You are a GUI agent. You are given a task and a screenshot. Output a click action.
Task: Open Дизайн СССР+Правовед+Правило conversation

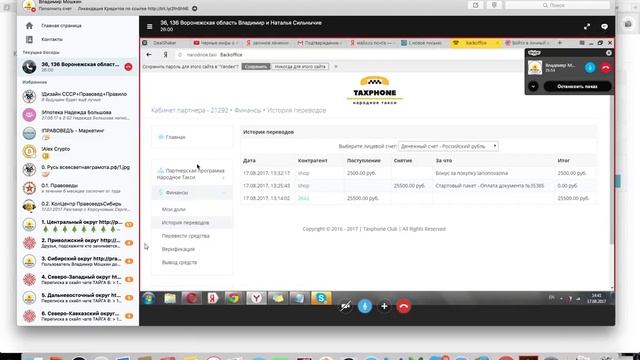coord(78,97)
